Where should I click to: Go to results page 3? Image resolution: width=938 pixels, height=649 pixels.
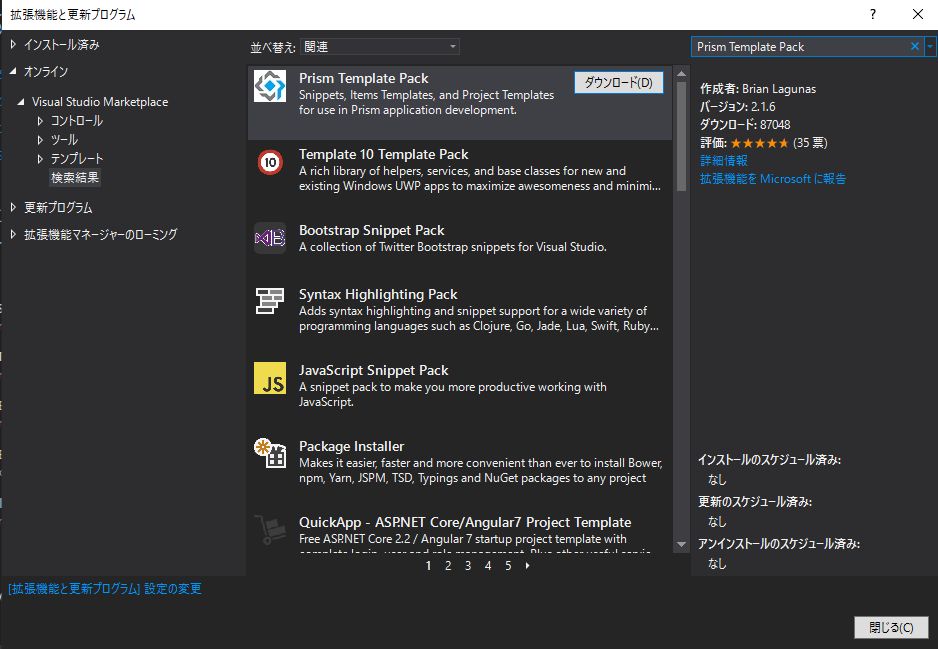[x=468, y=565]
